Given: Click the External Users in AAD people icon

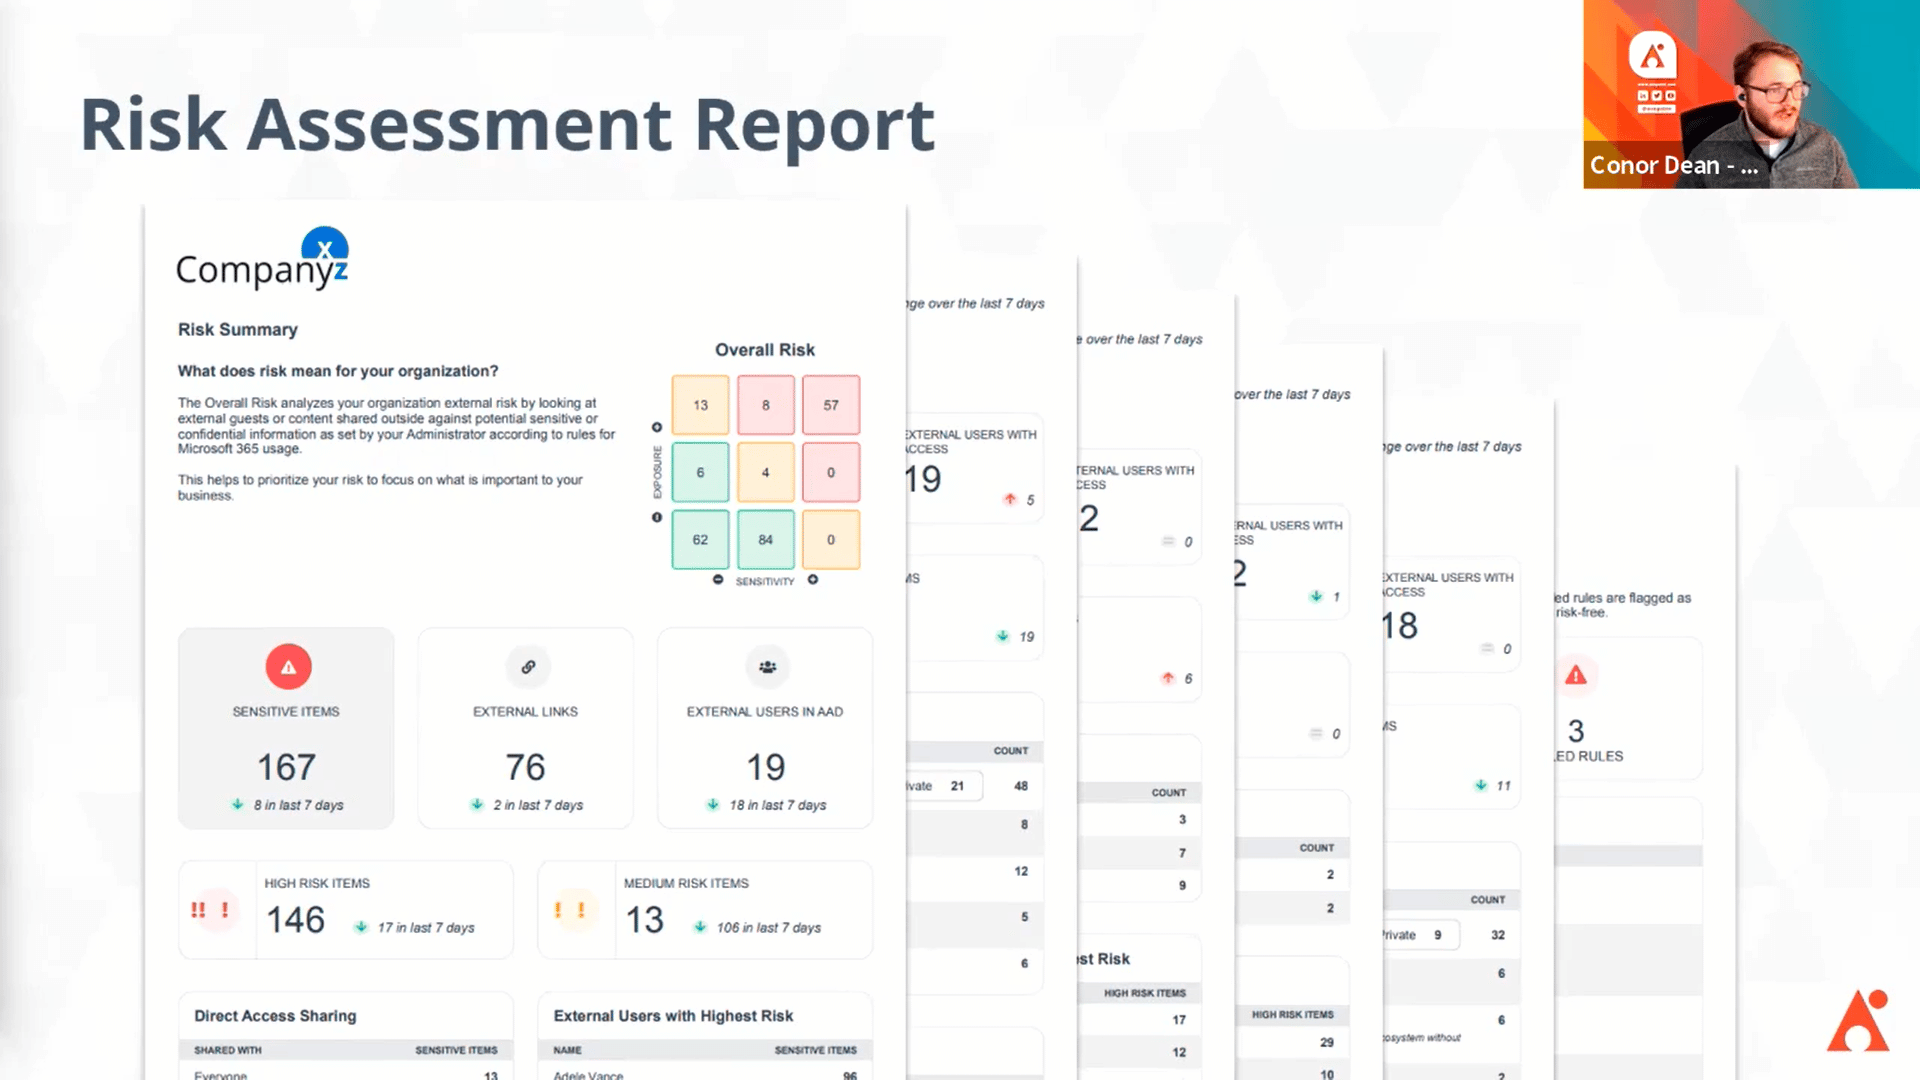Looking at the screenshot, I should tap(767, 667).
